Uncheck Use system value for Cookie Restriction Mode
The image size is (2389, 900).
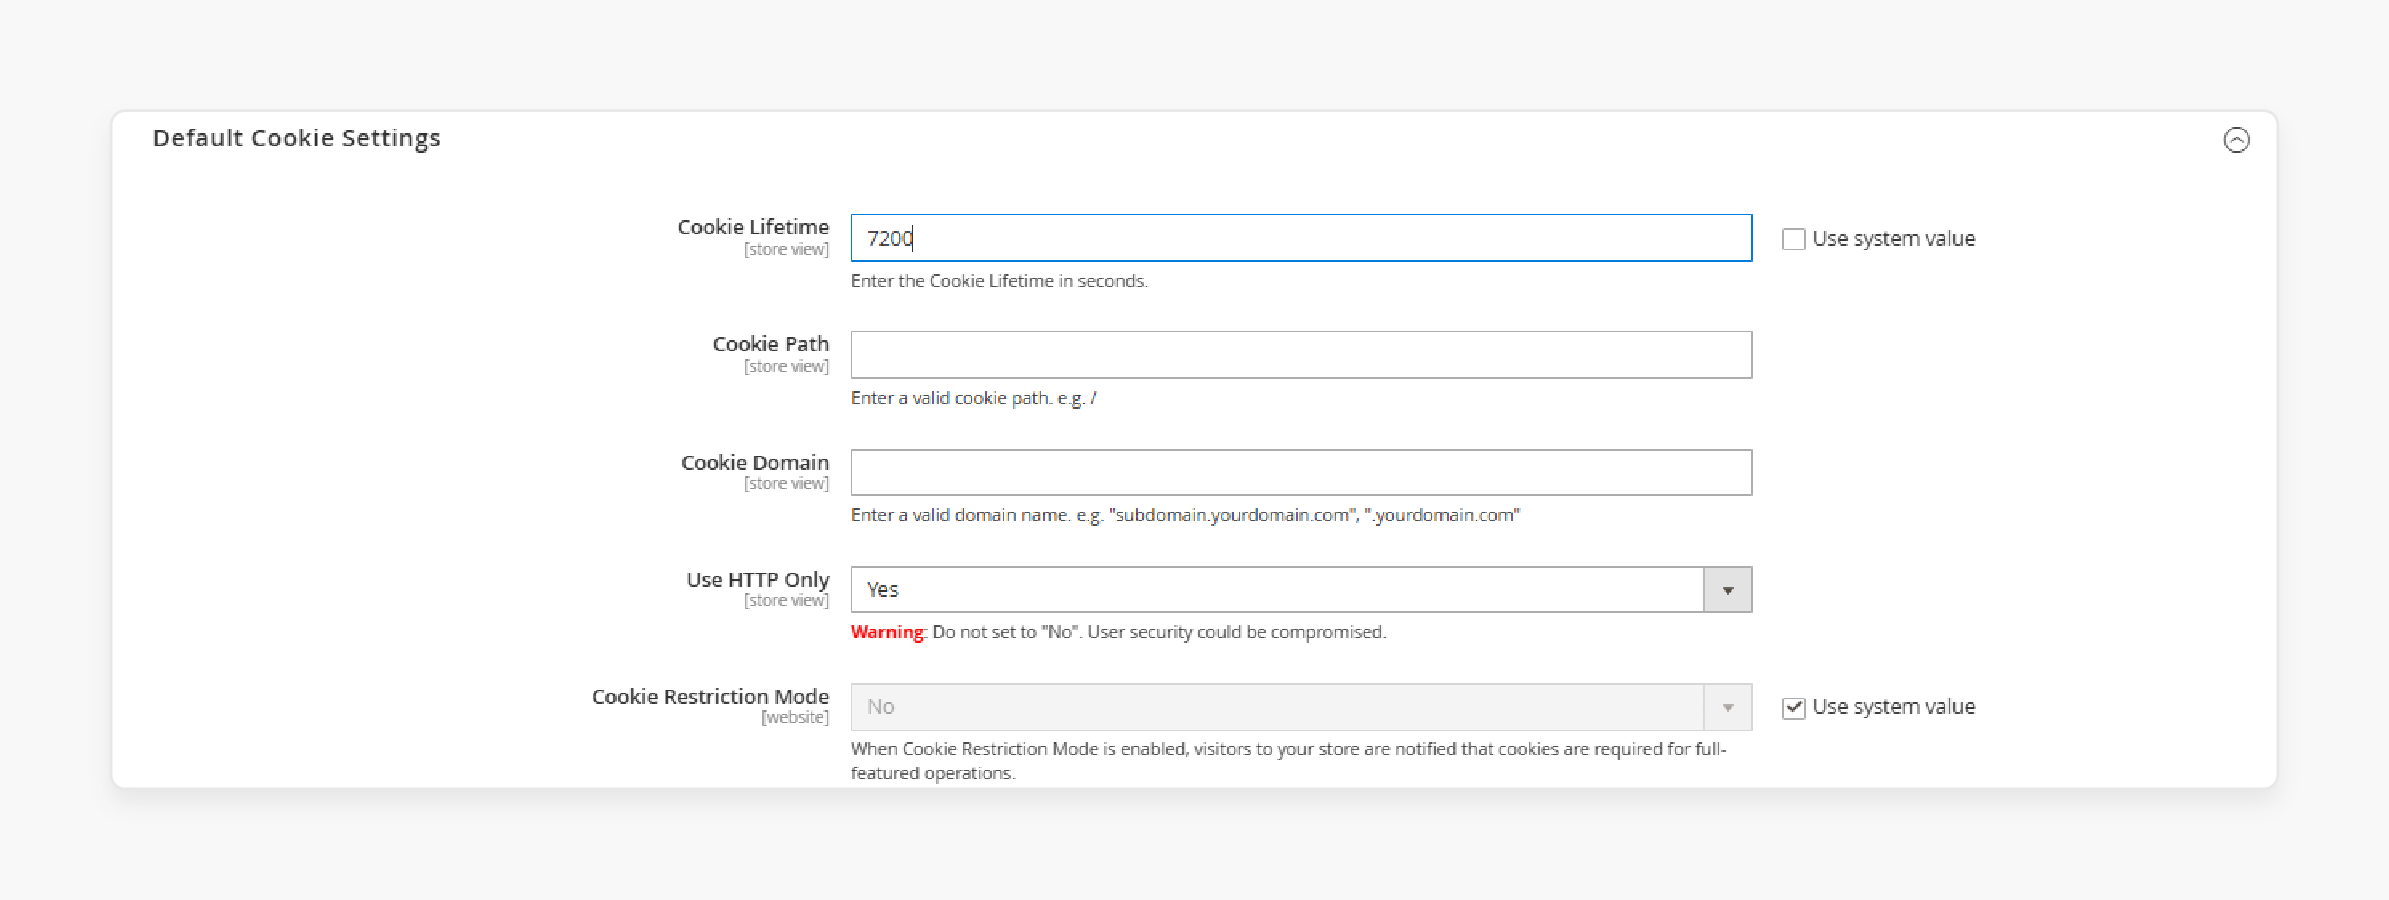(1793, 707)
